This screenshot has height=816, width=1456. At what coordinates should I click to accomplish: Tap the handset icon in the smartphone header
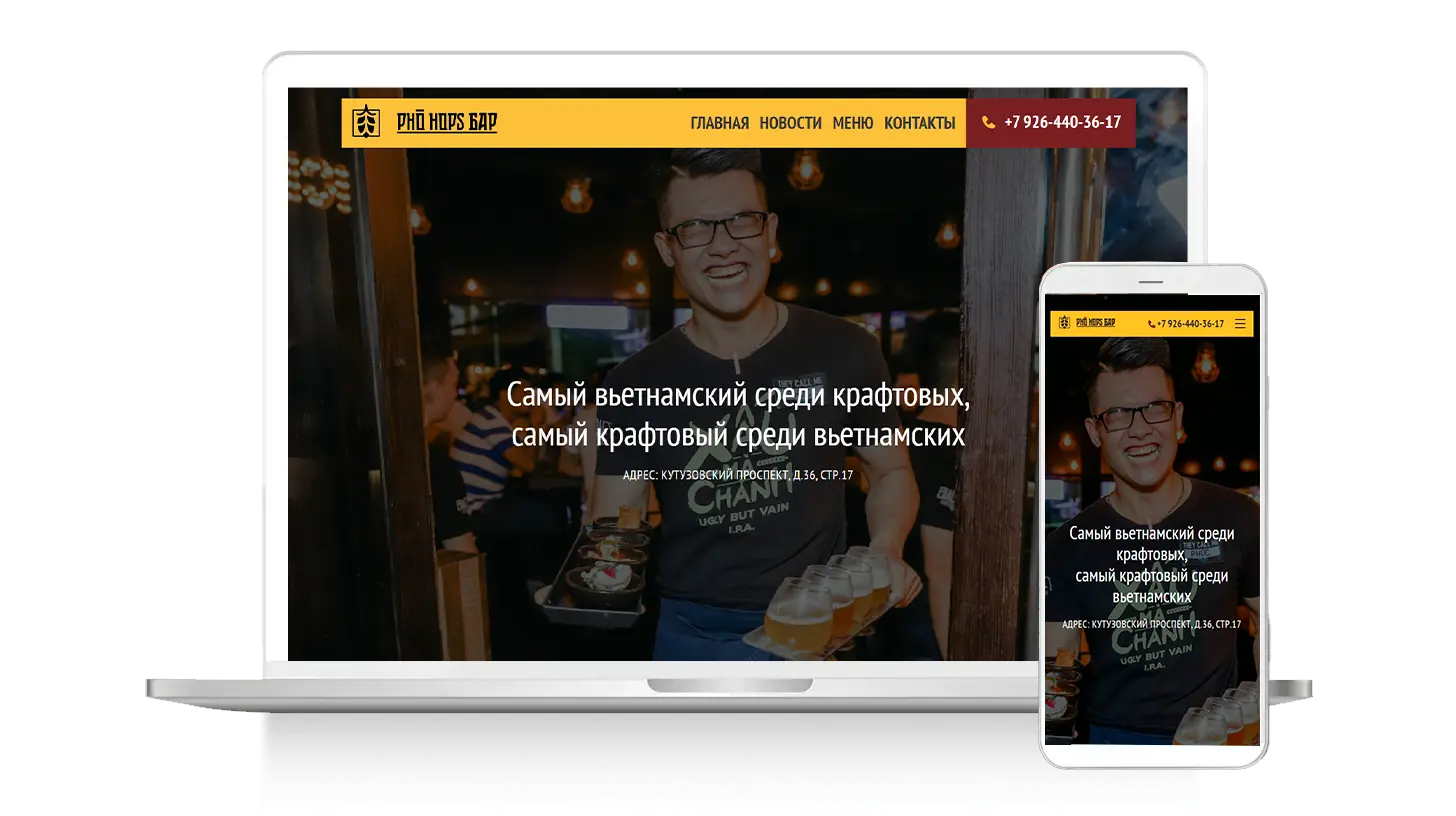coord(1152,324)
